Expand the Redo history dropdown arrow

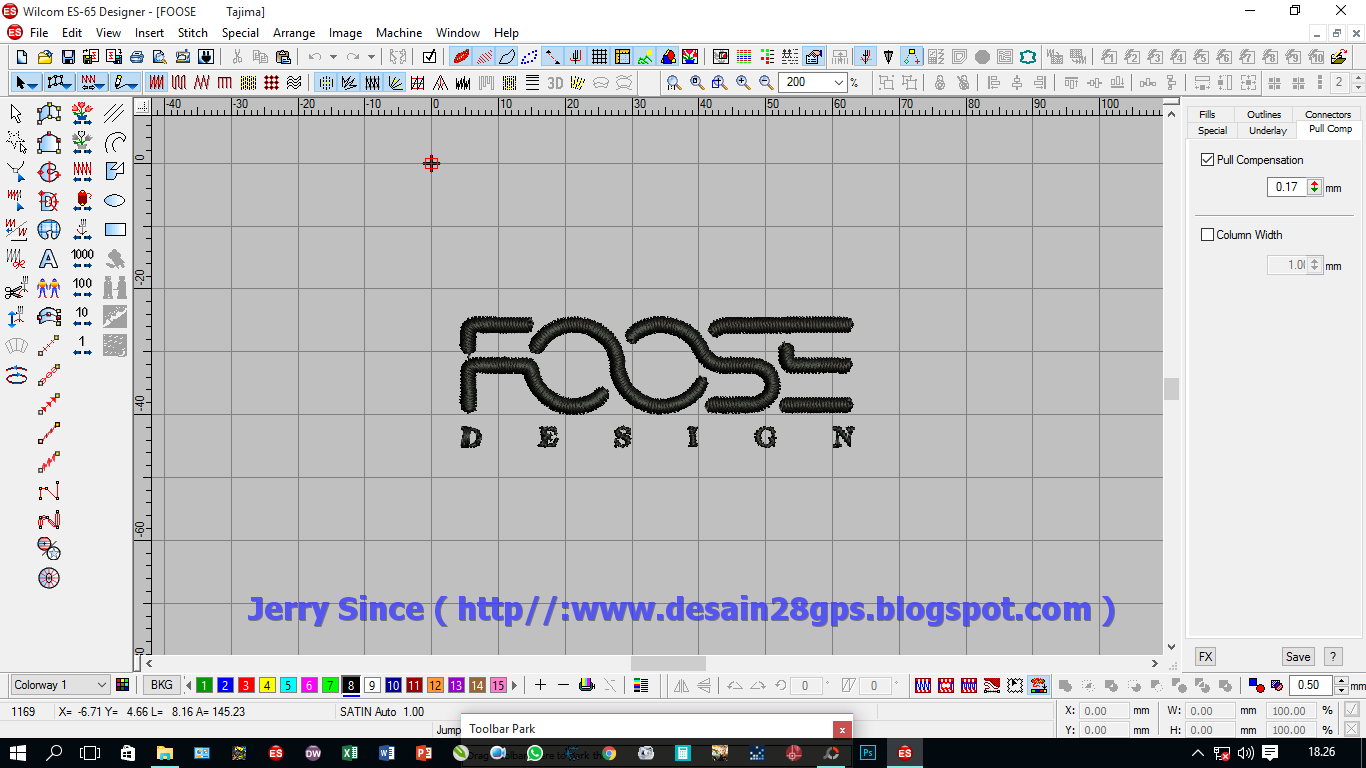point(371,57)
